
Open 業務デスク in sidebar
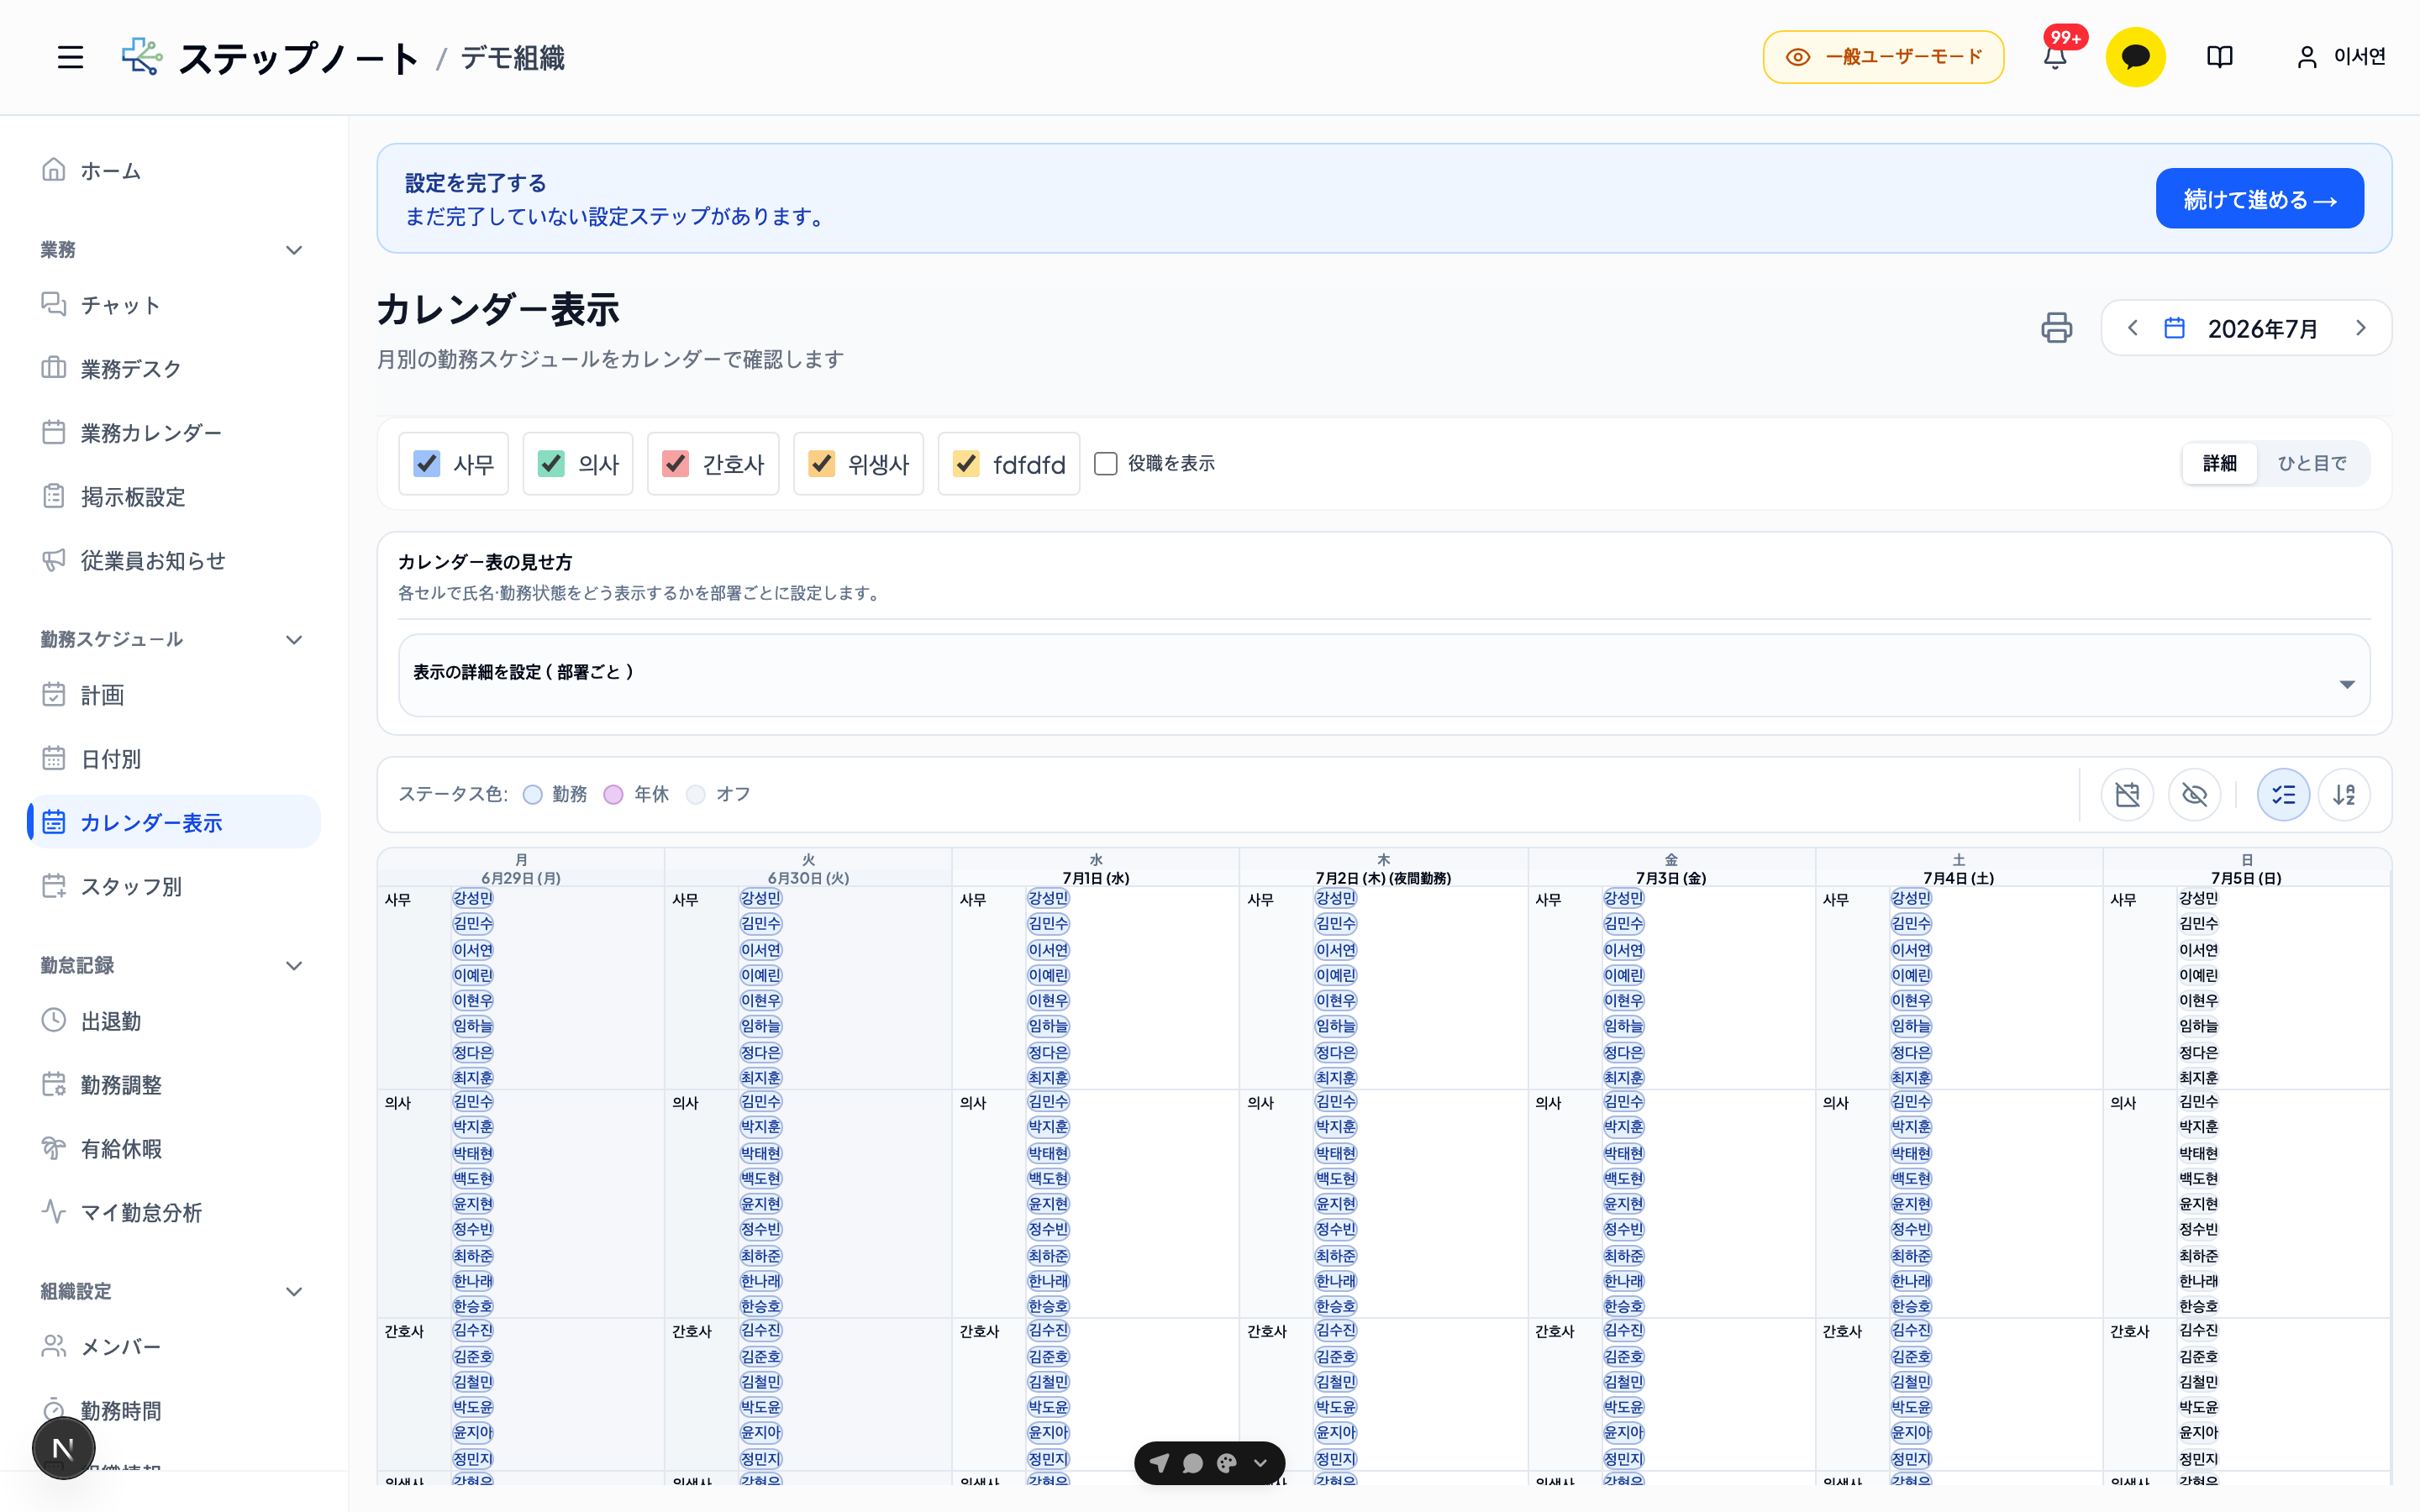click(x=174, y=369)
